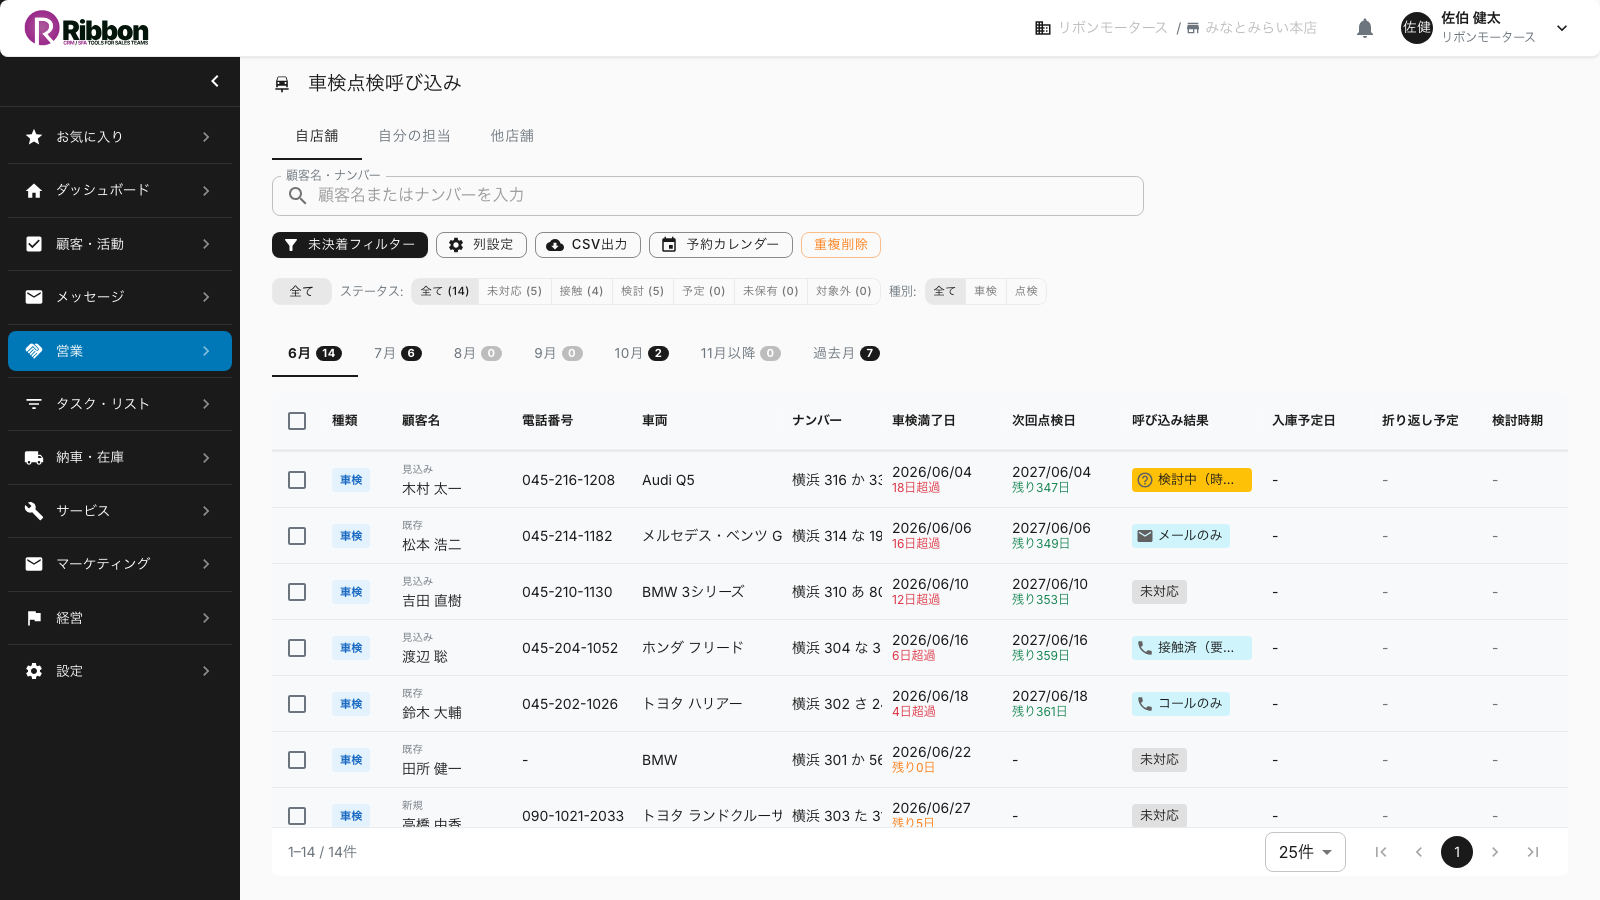Open the 7月 month tab

[397, 353]
